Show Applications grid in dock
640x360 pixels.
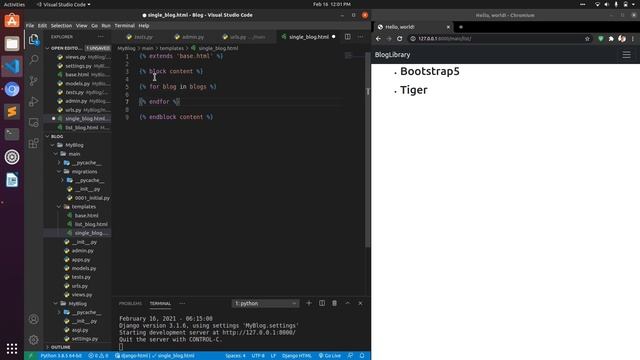[12, 348]
